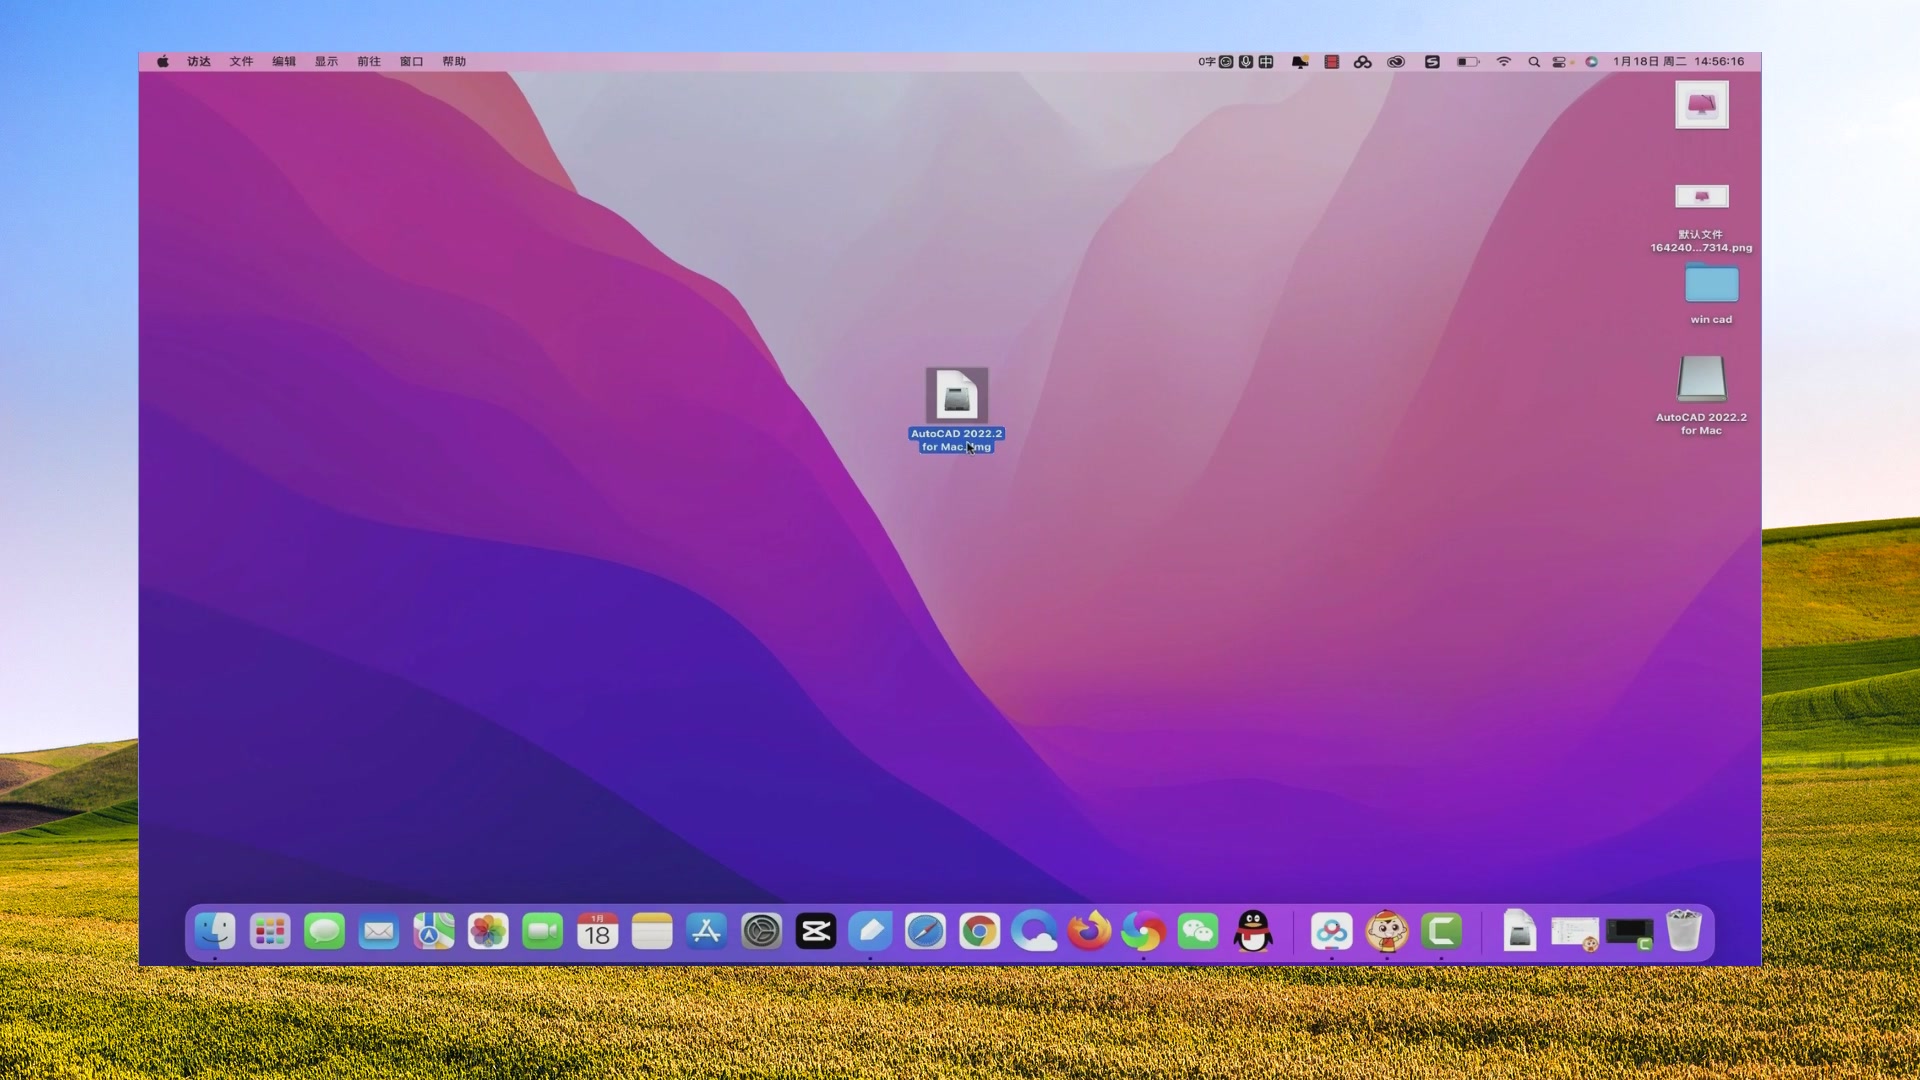Open the Apple menu
Image resolution: width=1920 pixels, height=1080 pixels.
[x=163, y=61]
